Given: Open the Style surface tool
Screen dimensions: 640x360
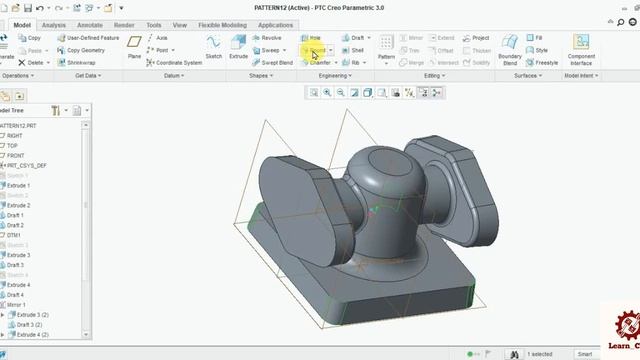Looking at the screenshot, I should (x=537, y=50).
